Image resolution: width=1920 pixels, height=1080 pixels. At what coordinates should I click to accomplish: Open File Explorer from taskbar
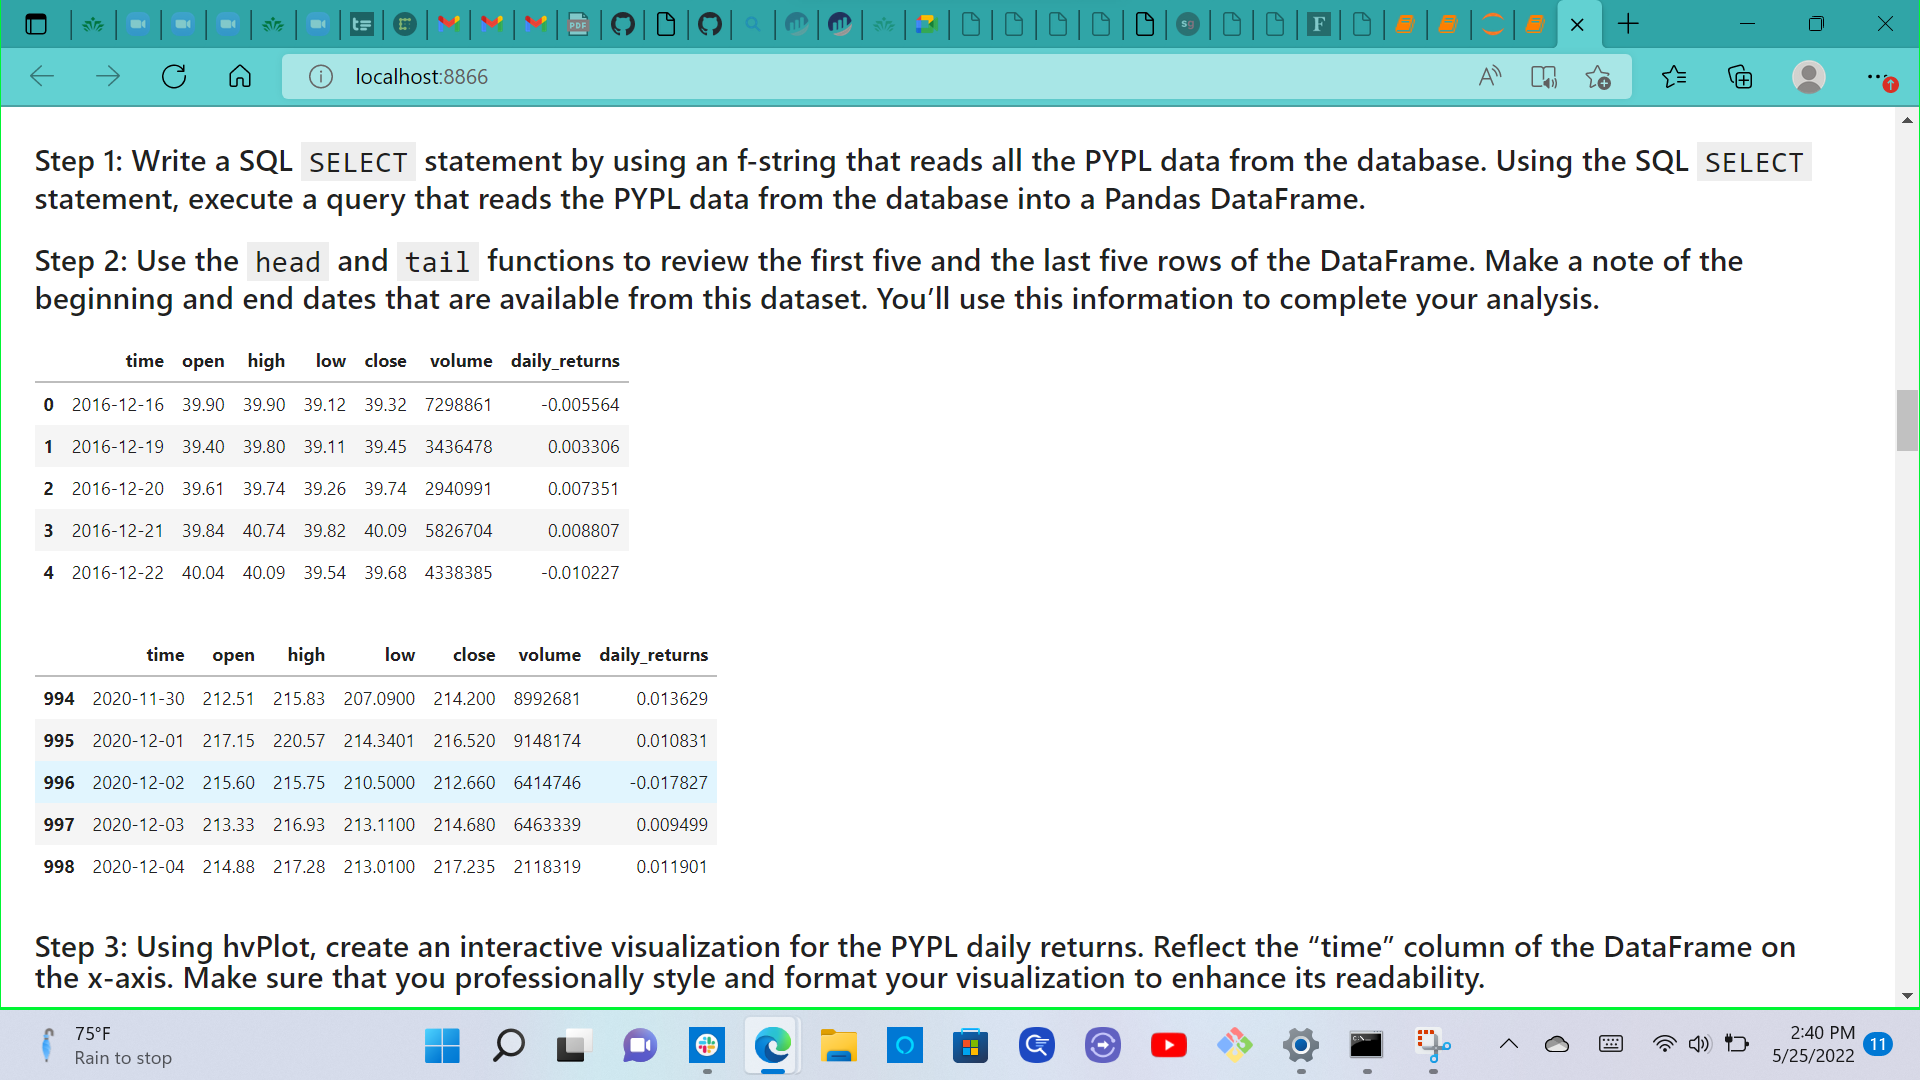tap(838, 1046)
